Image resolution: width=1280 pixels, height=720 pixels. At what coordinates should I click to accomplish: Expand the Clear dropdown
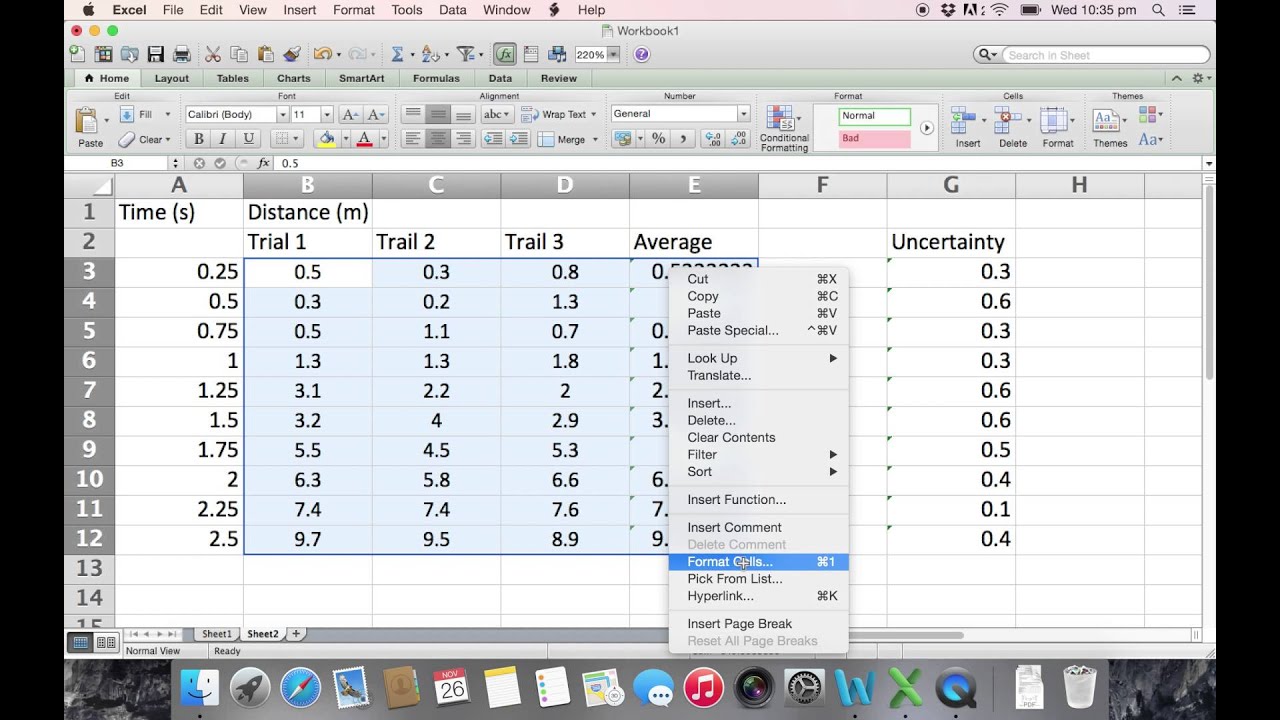coord(168,139)
